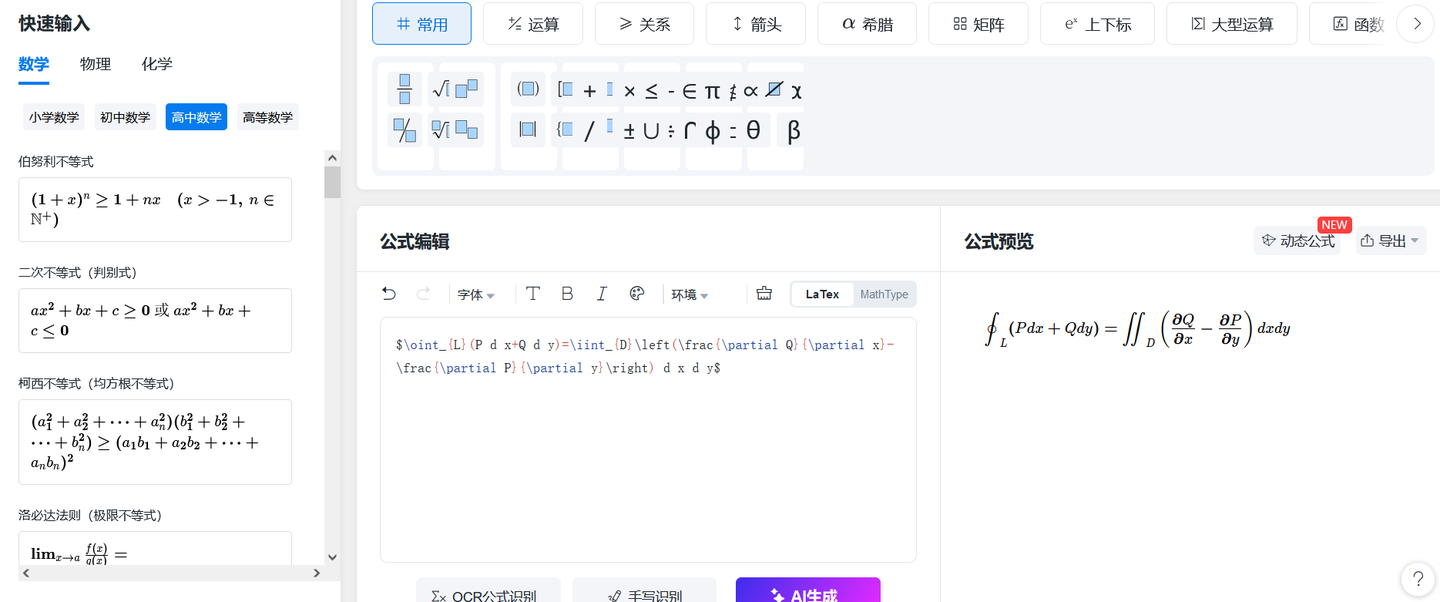Insert the plus sign symbol
Screen dimensions: 1440x602
point(589,91)
